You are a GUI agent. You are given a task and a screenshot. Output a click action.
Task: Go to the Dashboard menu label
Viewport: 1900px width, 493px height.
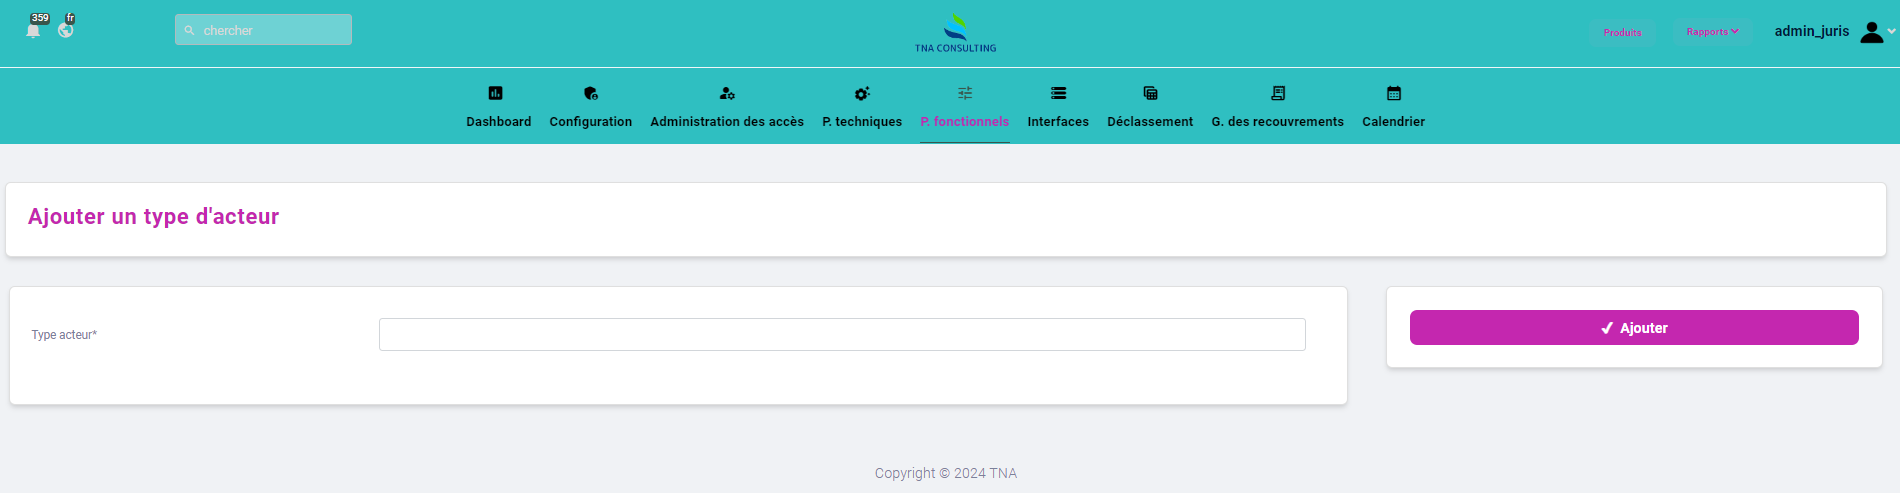coord(498,122)
